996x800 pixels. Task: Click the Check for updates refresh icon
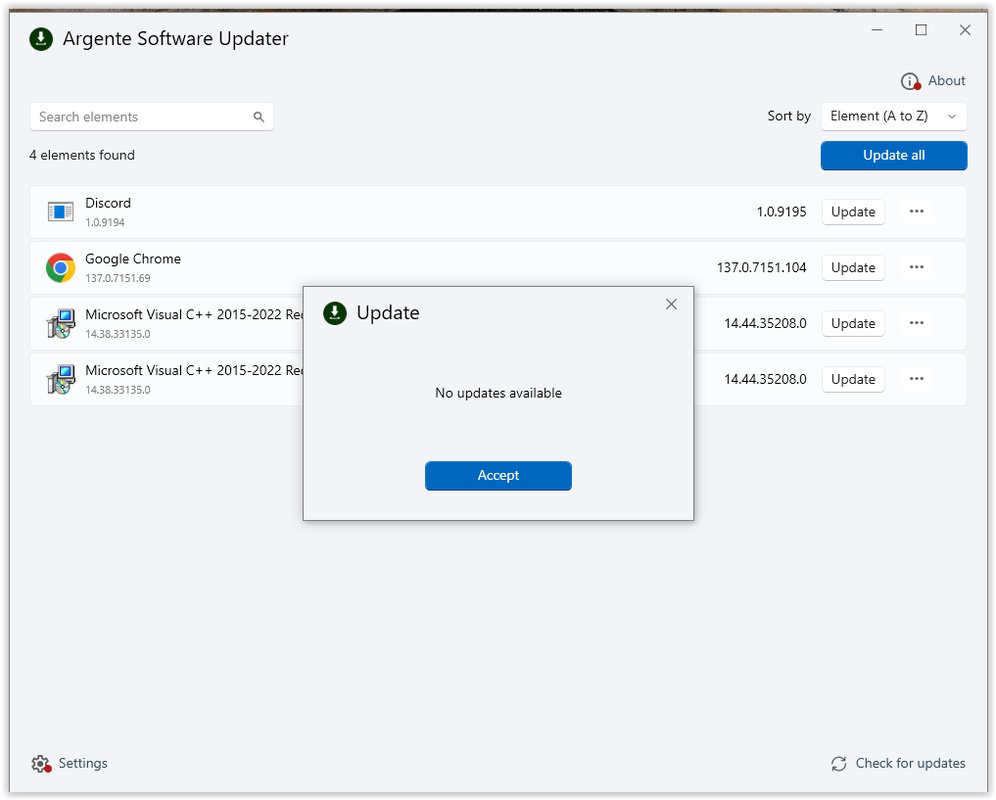pyautogui.click(x=838, y=764)
